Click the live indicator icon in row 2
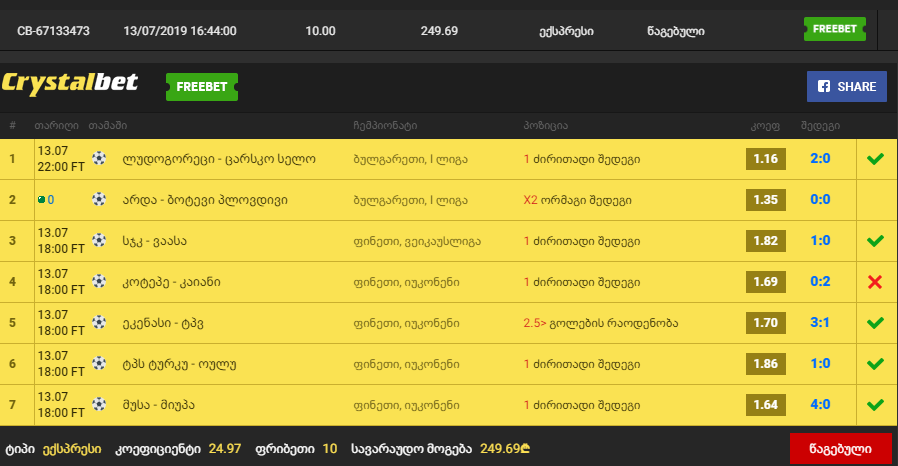 [x=41, y=200]
